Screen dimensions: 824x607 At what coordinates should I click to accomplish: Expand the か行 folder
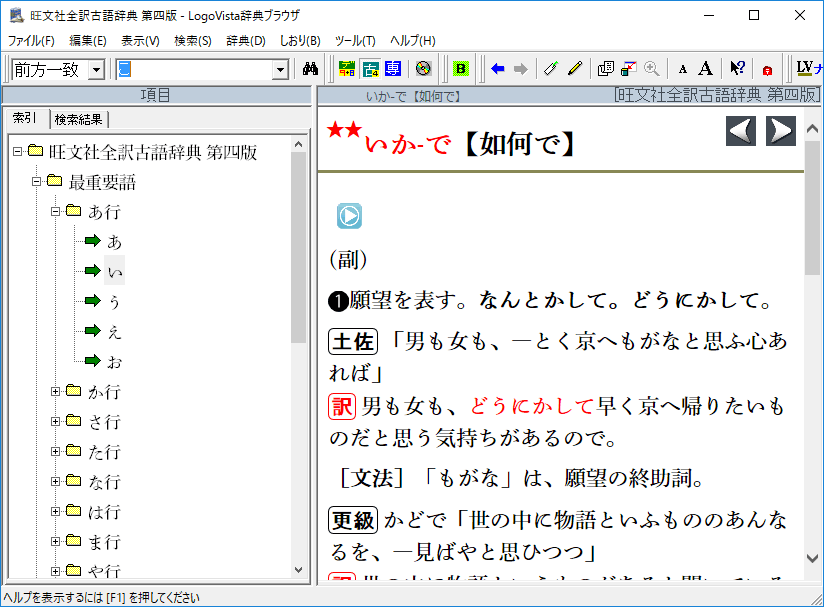click(56, 391)
